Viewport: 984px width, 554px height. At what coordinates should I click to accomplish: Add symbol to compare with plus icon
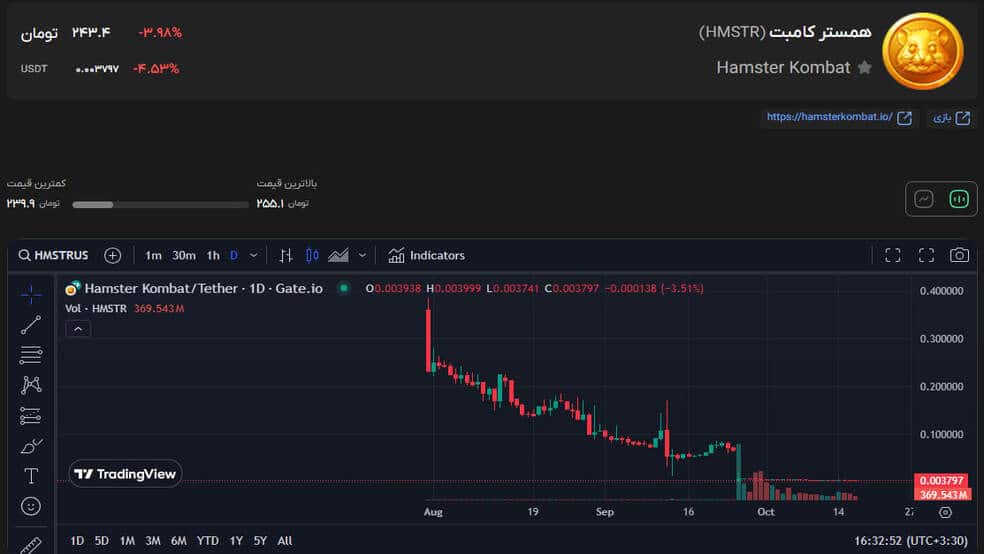112,255
